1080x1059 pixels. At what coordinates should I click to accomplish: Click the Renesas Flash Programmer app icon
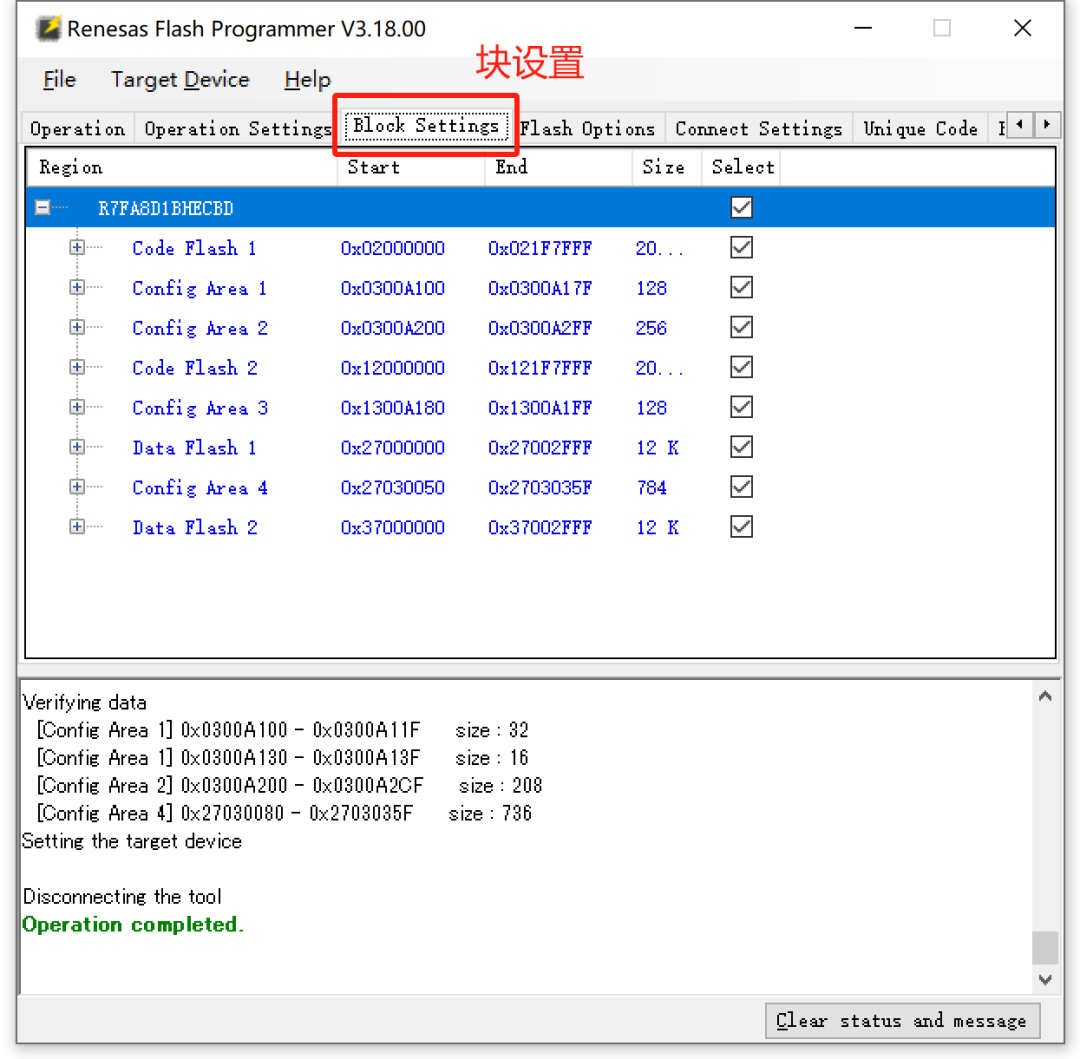(x=49, y=28)
